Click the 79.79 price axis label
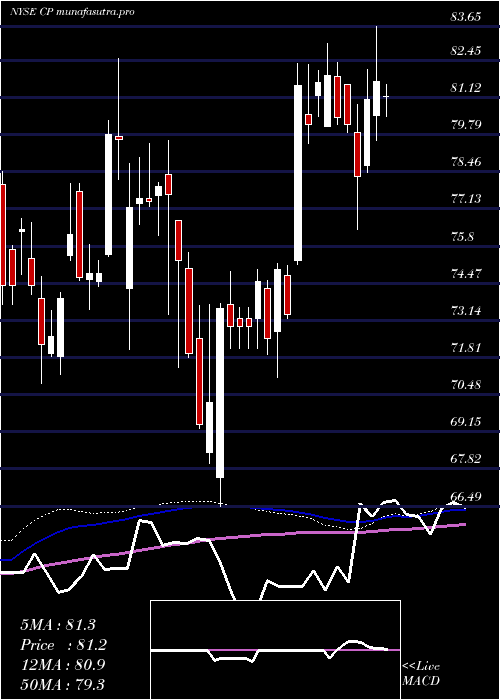This screenshot has height=700, width=500. 466,125
